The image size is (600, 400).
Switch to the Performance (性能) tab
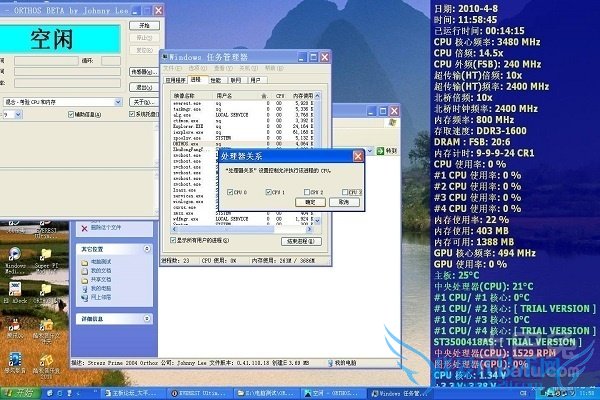216,79
